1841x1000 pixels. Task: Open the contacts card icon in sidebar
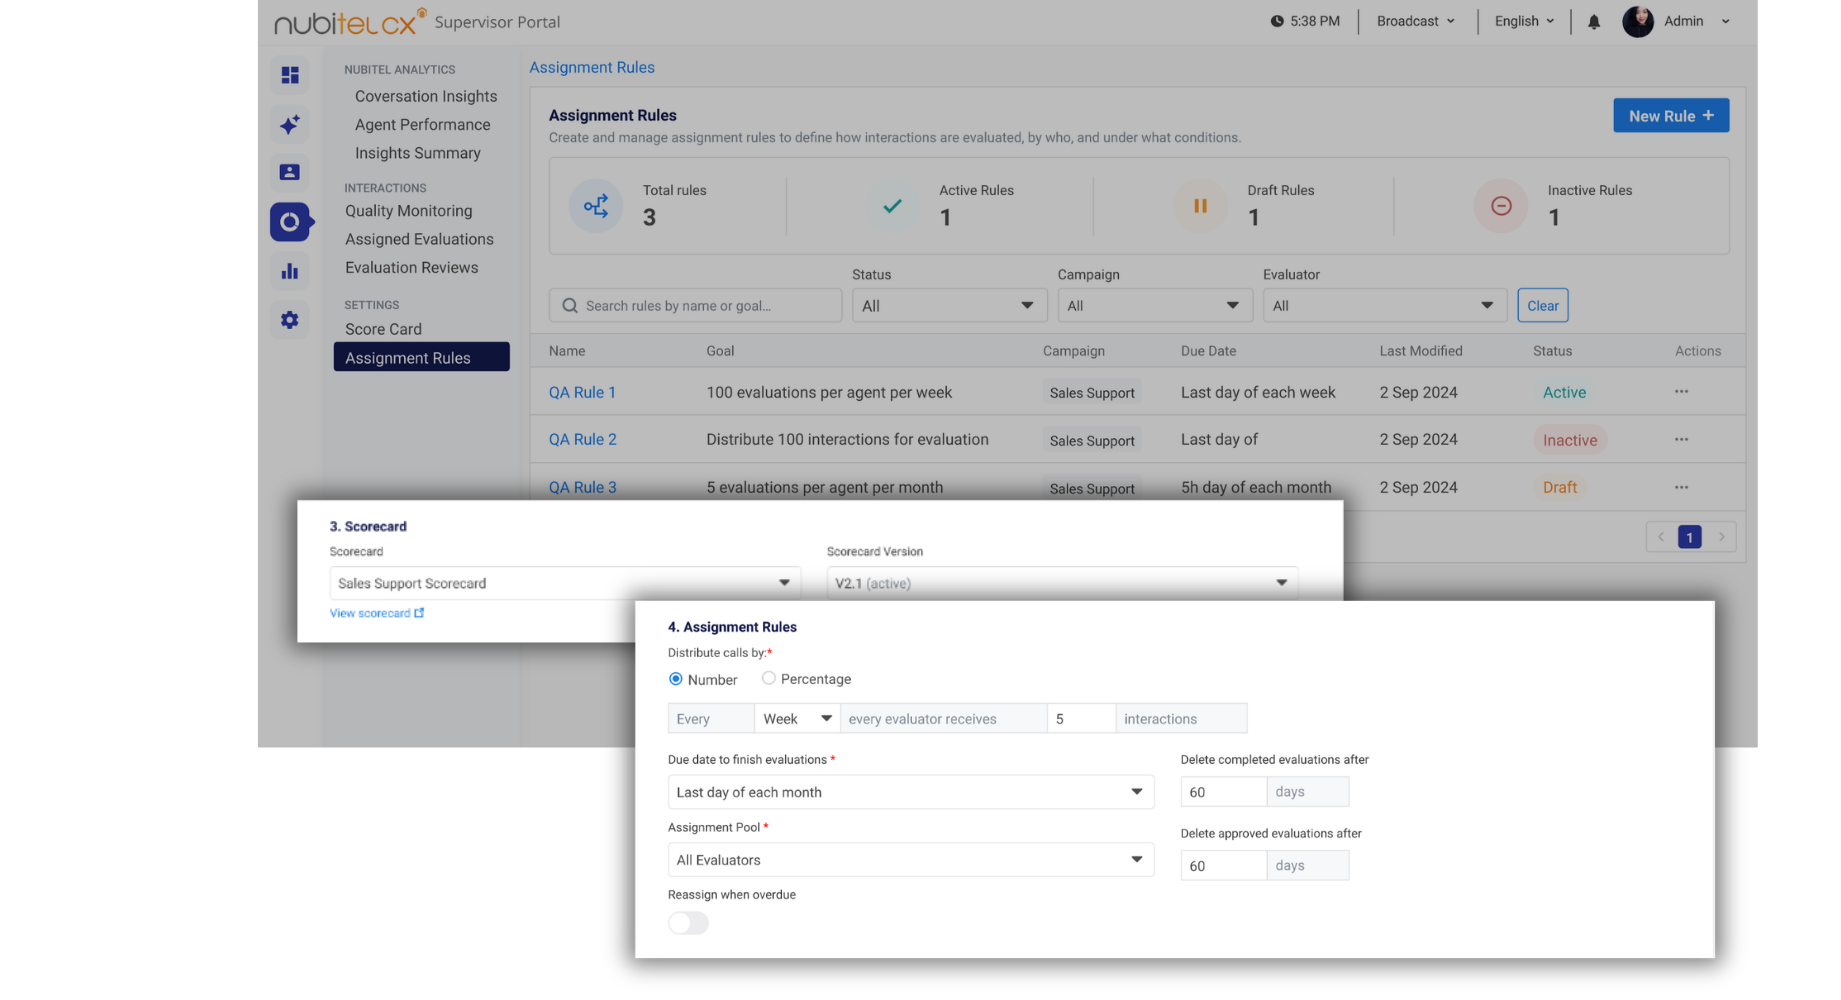coord(290,172)
